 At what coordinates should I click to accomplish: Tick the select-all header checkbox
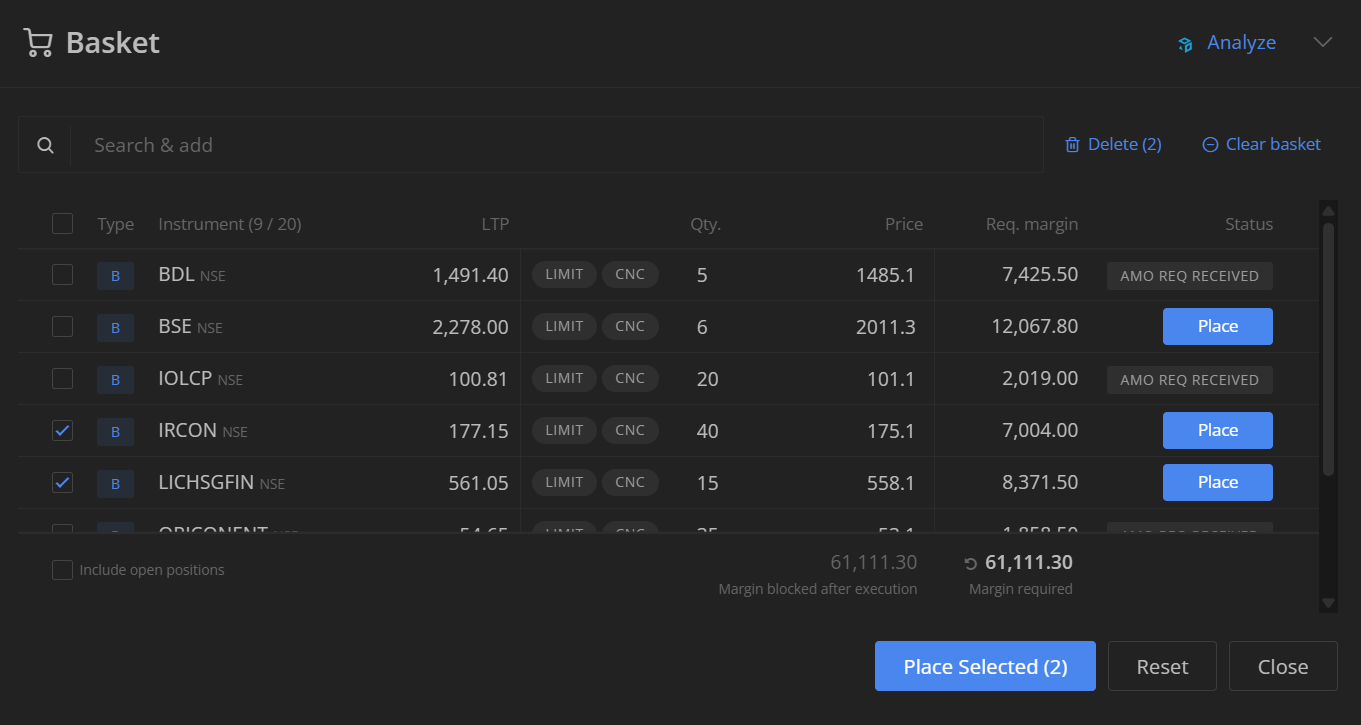(x=62, y=223)
